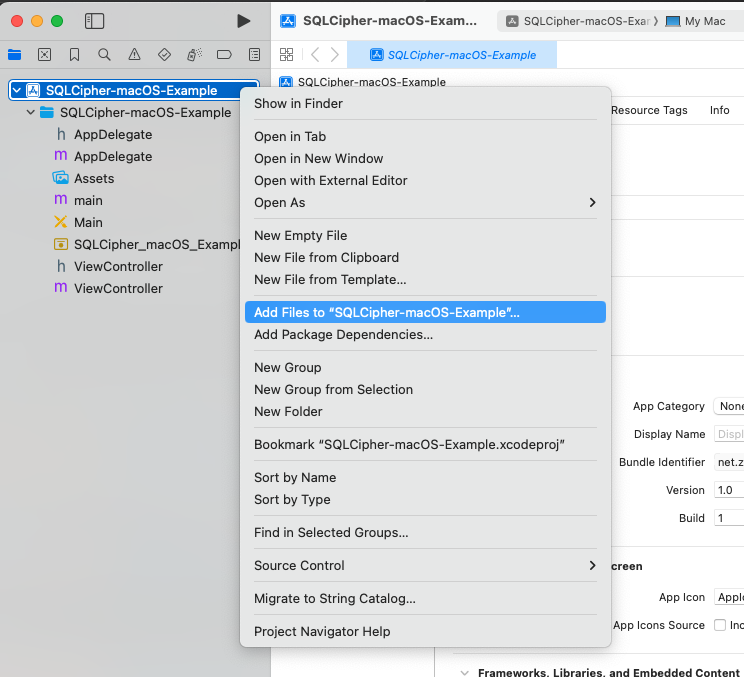The height and width of the screenshot is (677, 744).
Task: Click the Build number field
Action: [729, 518]
